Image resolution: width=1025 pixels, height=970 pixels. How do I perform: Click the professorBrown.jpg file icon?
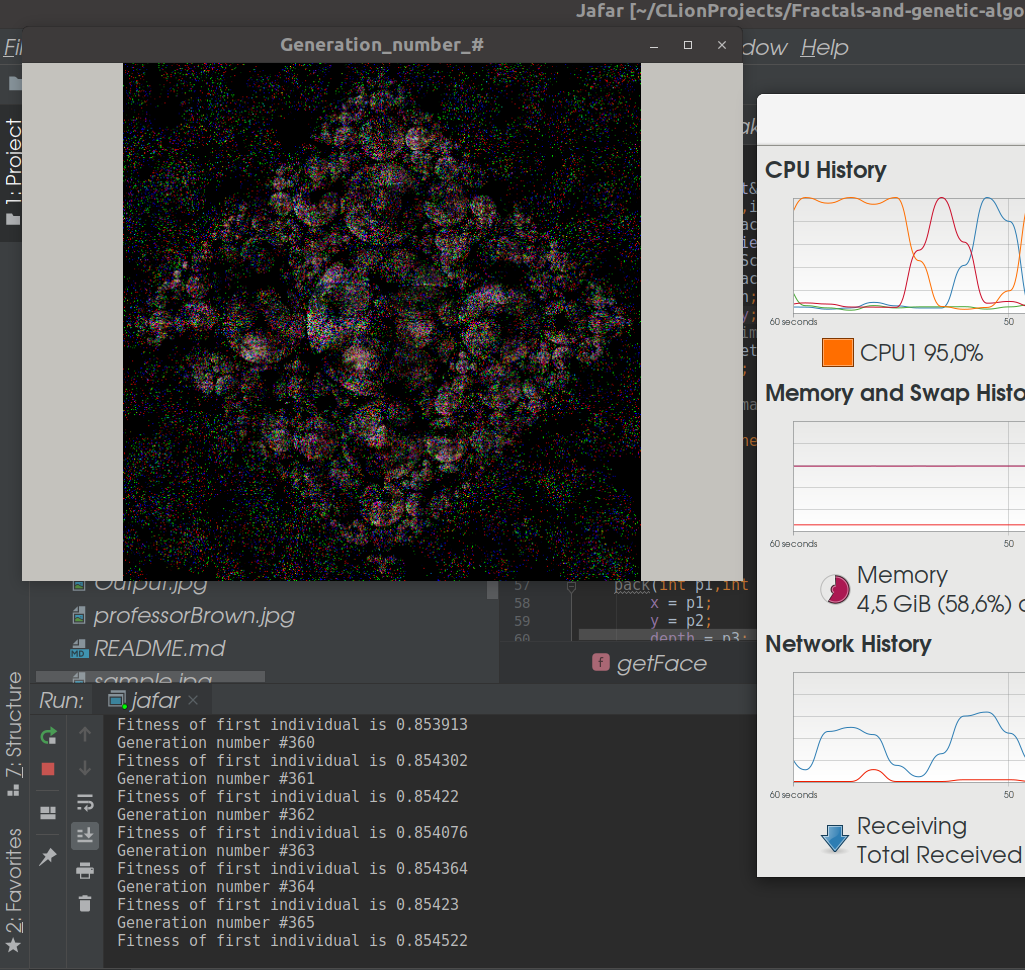click(78, 615)
